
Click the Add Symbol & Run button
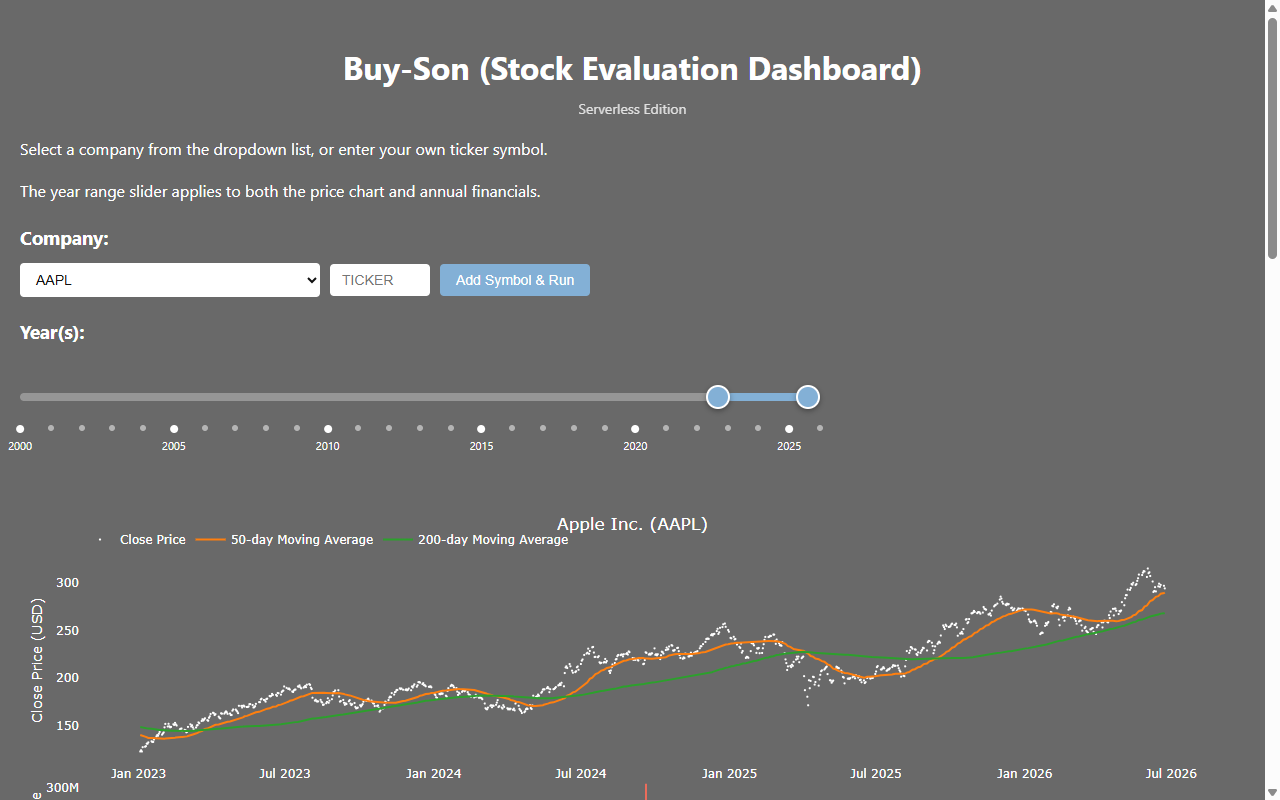coord(515,280)
